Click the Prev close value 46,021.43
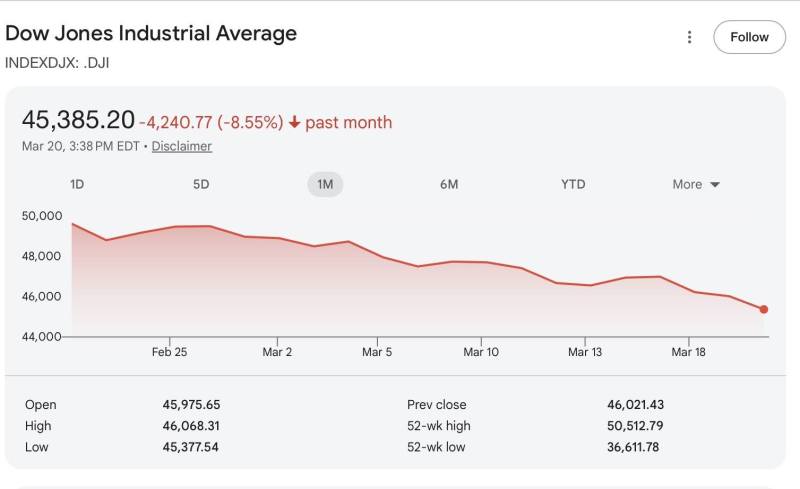The image size is (800, 489). (x=636, y=405)
